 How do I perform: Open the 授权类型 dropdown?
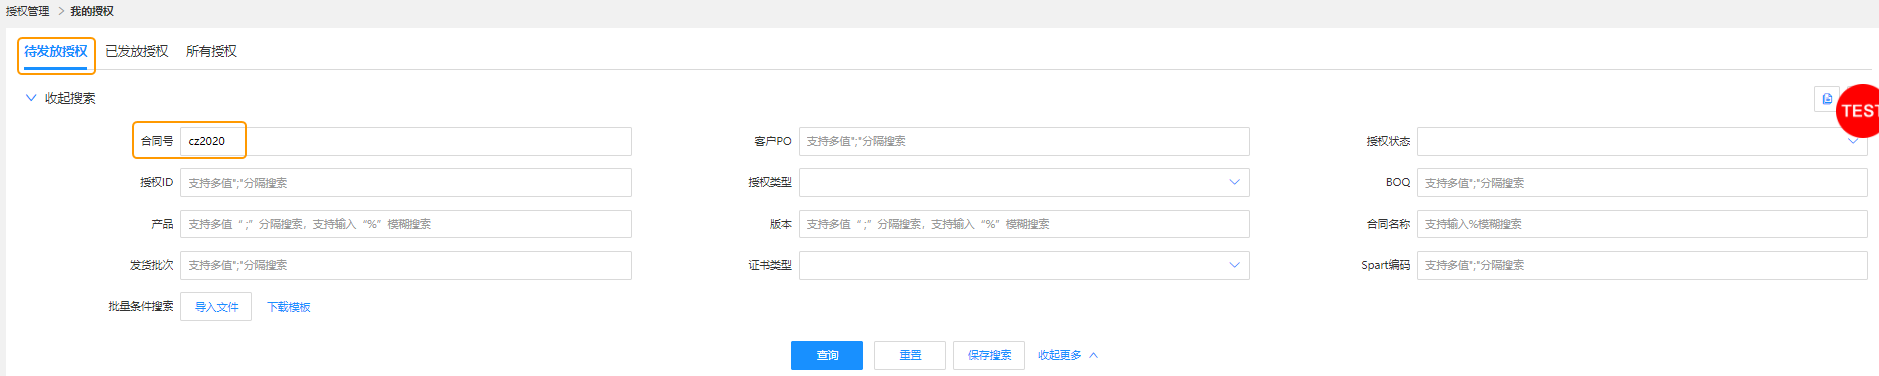(x=1024, y=183)
